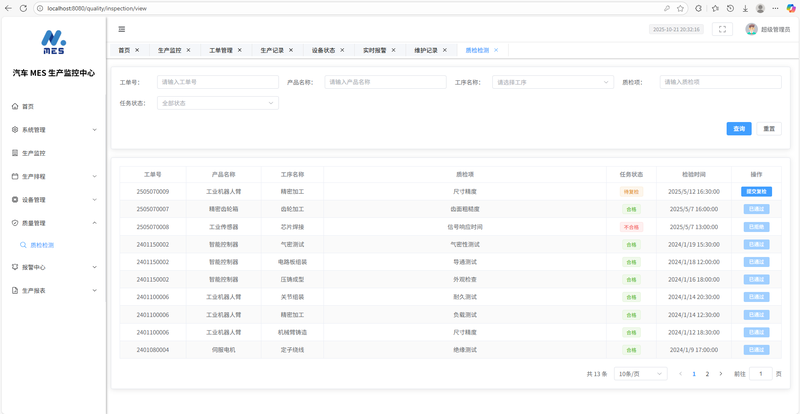Image resolution: width=800 pixels, height=414 pixels.
Task: Switch to the 工单管理 tab
Action: coord(220,50)
